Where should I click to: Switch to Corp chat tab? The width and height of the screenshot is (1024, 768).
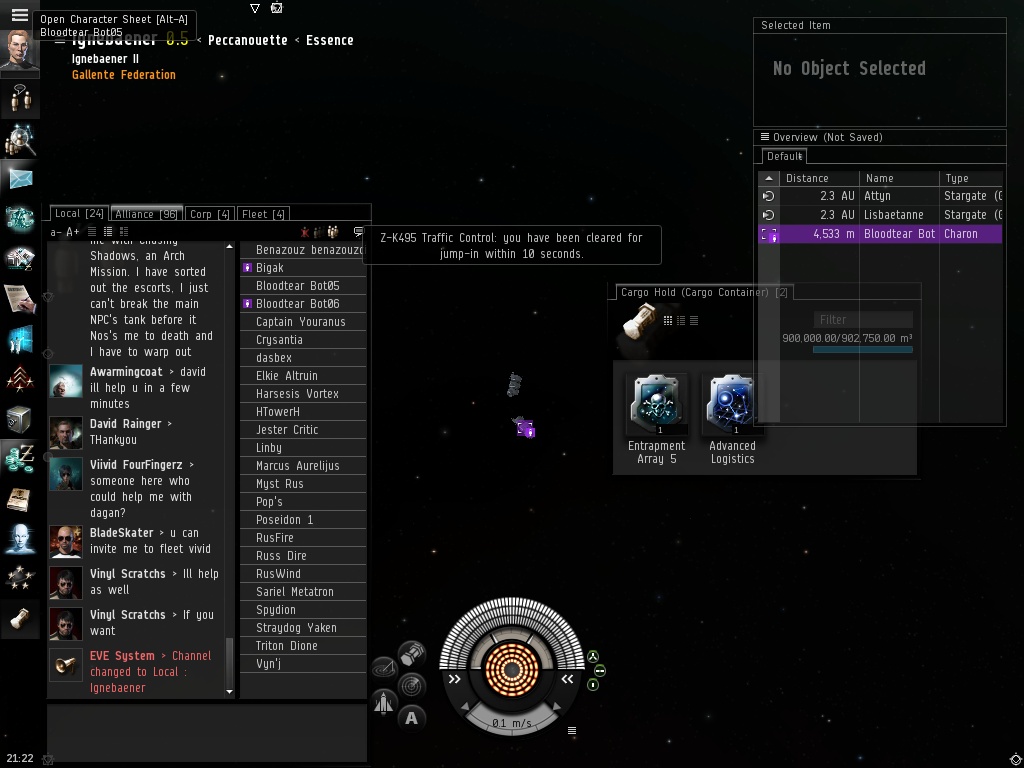coord(209,214)
